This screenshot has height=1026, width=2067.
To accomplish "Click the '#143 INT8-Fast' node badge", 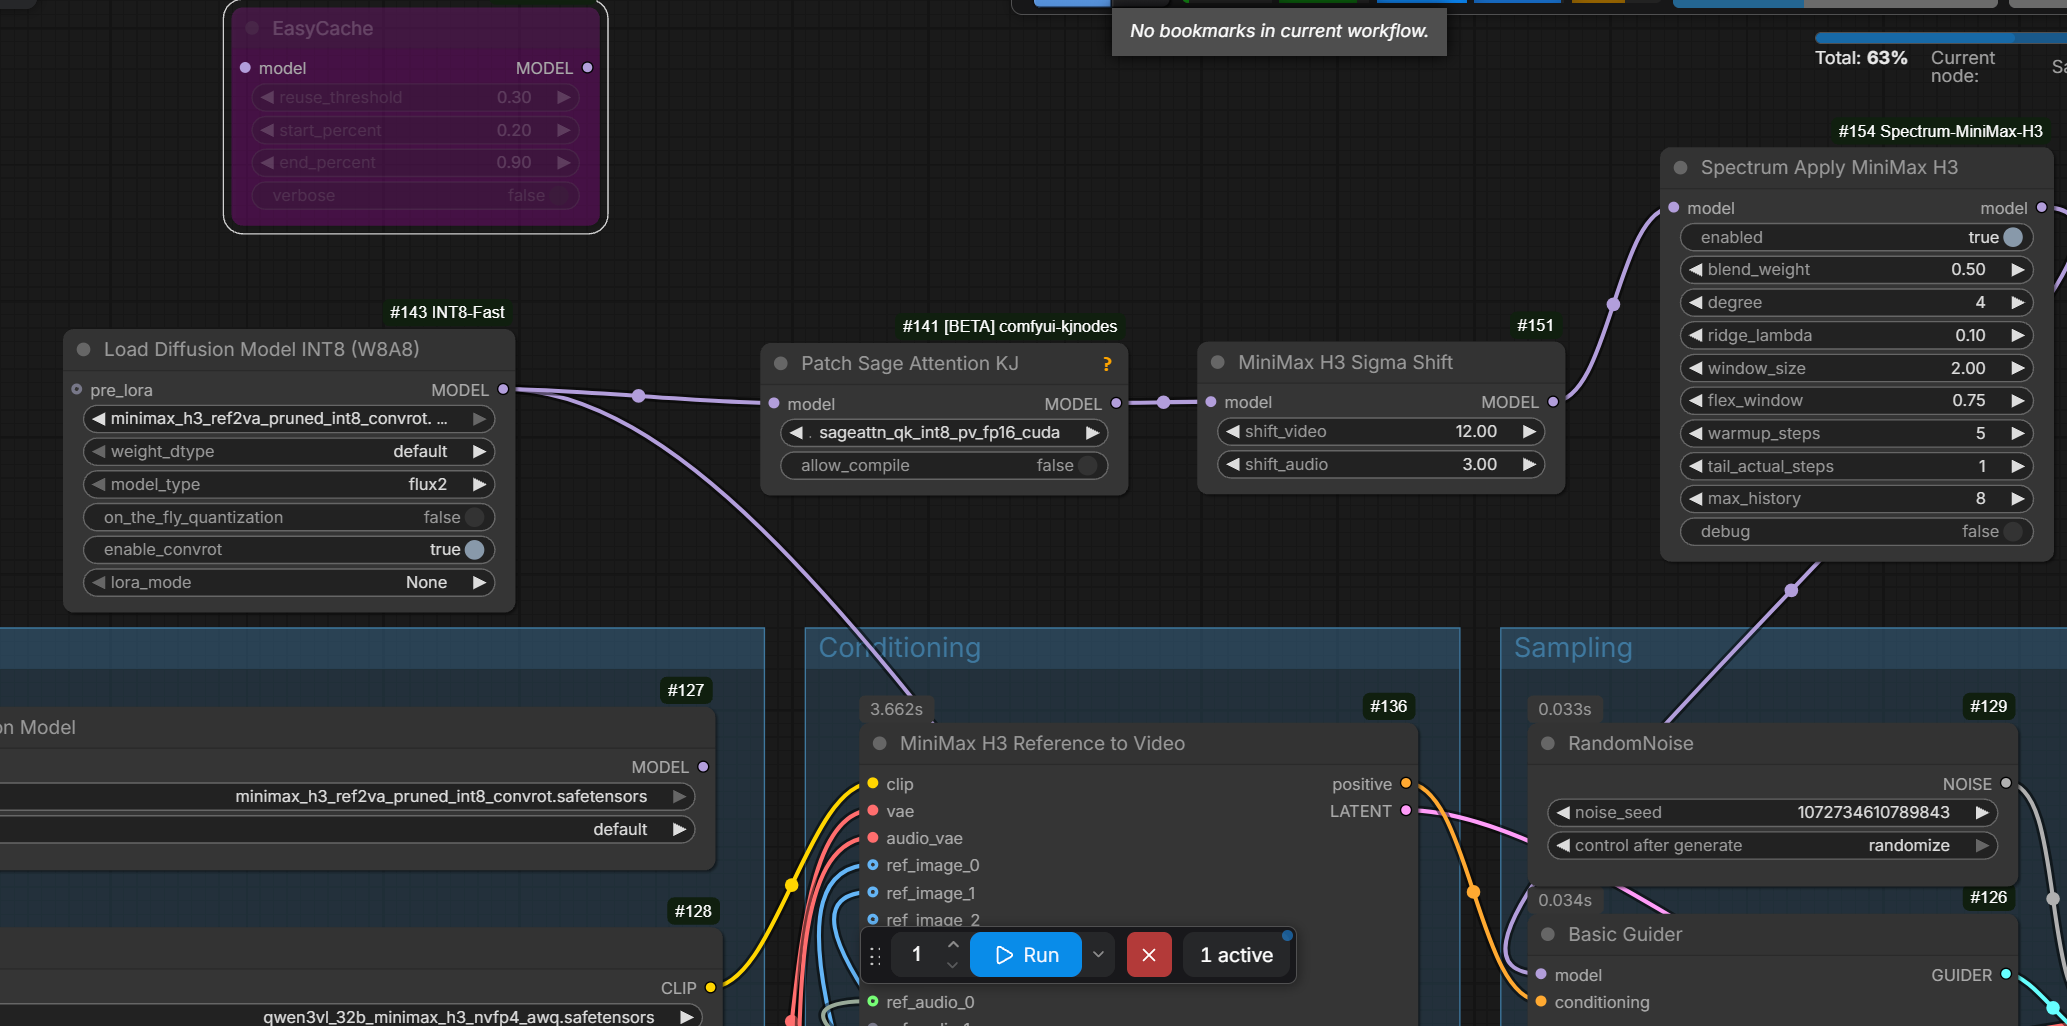I will click(x=447, y=312).
